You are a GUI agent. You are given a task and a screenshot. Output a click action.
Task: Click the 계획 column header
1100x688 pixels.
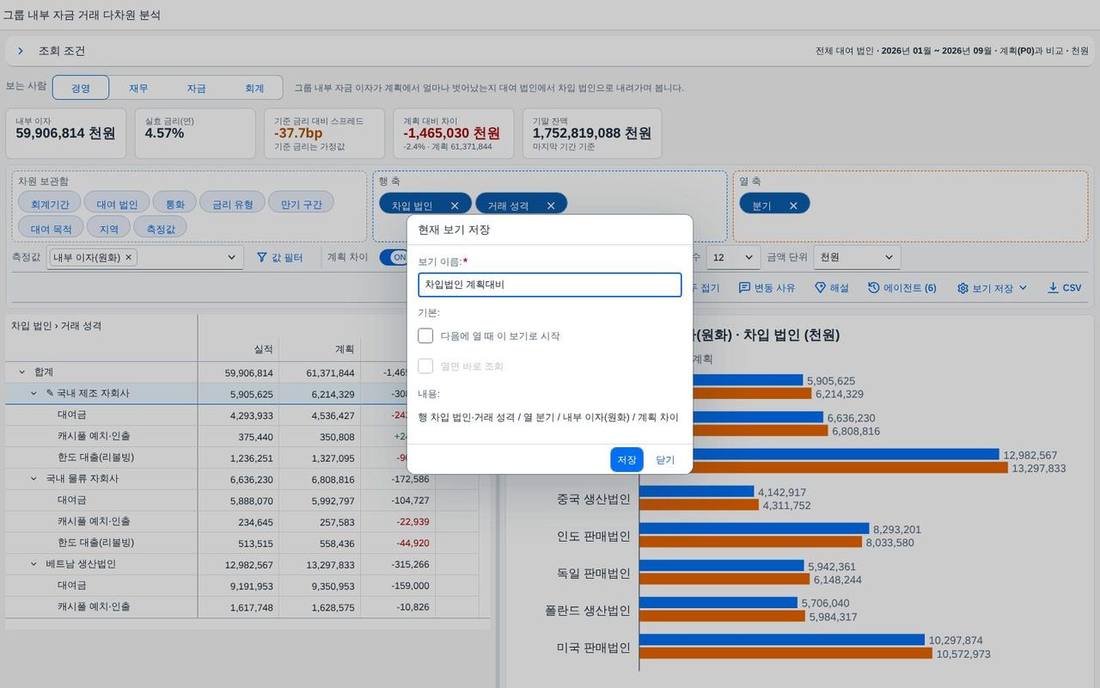click(344, 349)
